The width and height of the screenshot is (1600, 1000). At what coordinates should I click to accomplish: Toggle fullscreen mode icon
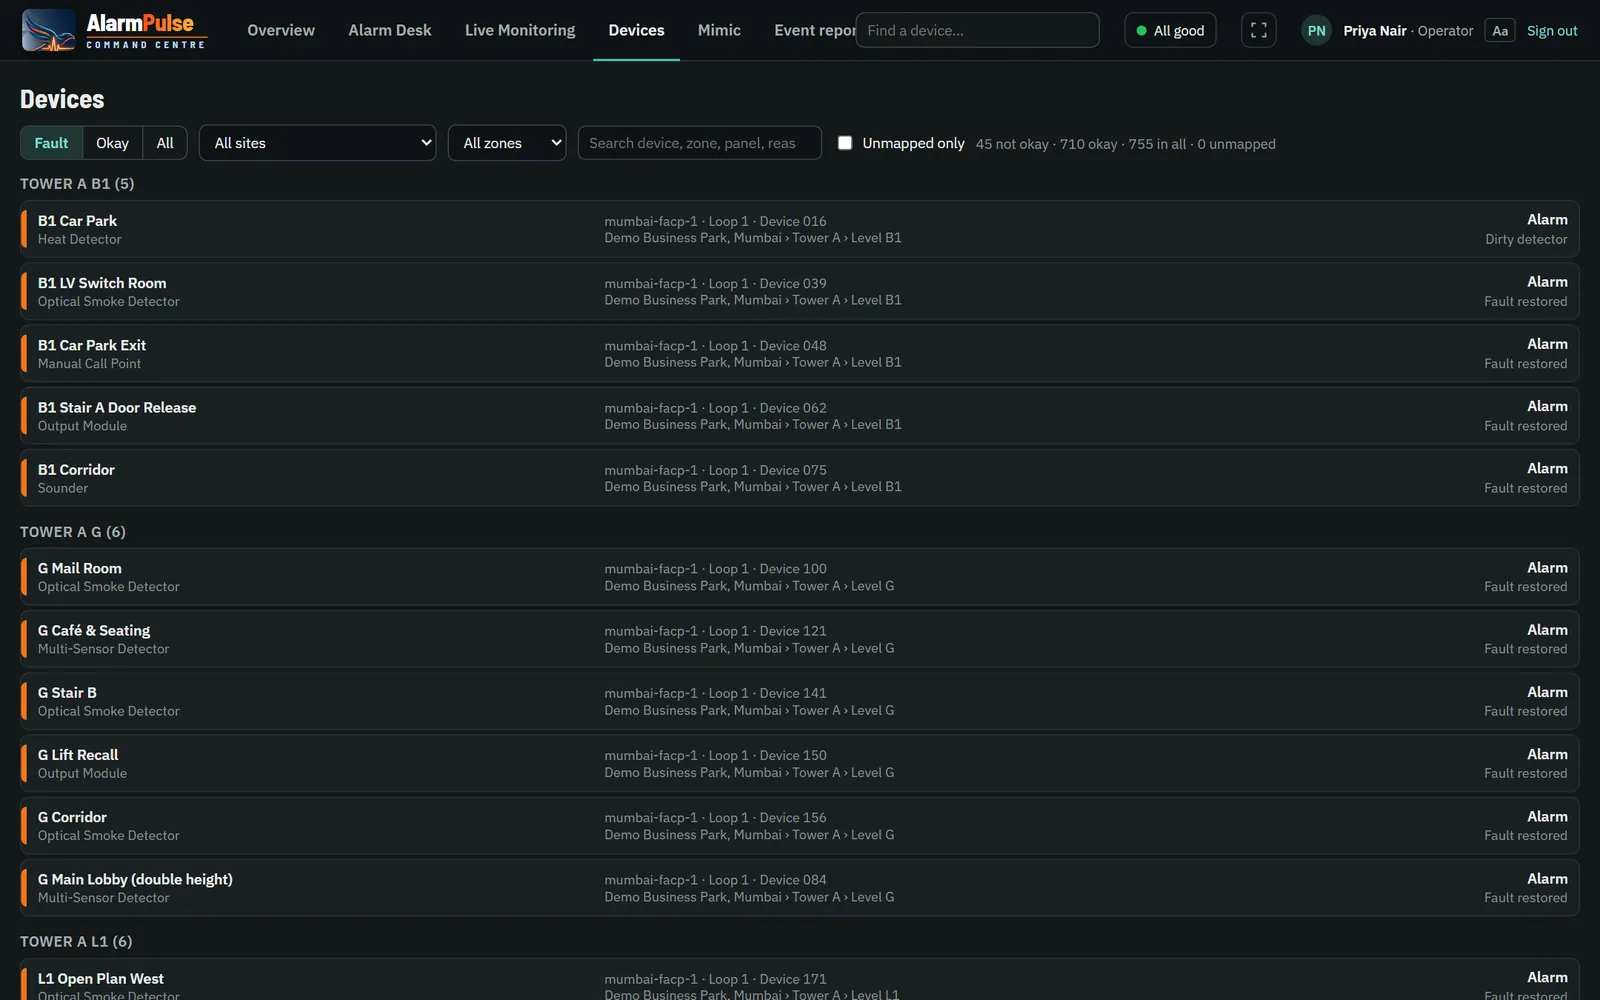(1258, 30)
